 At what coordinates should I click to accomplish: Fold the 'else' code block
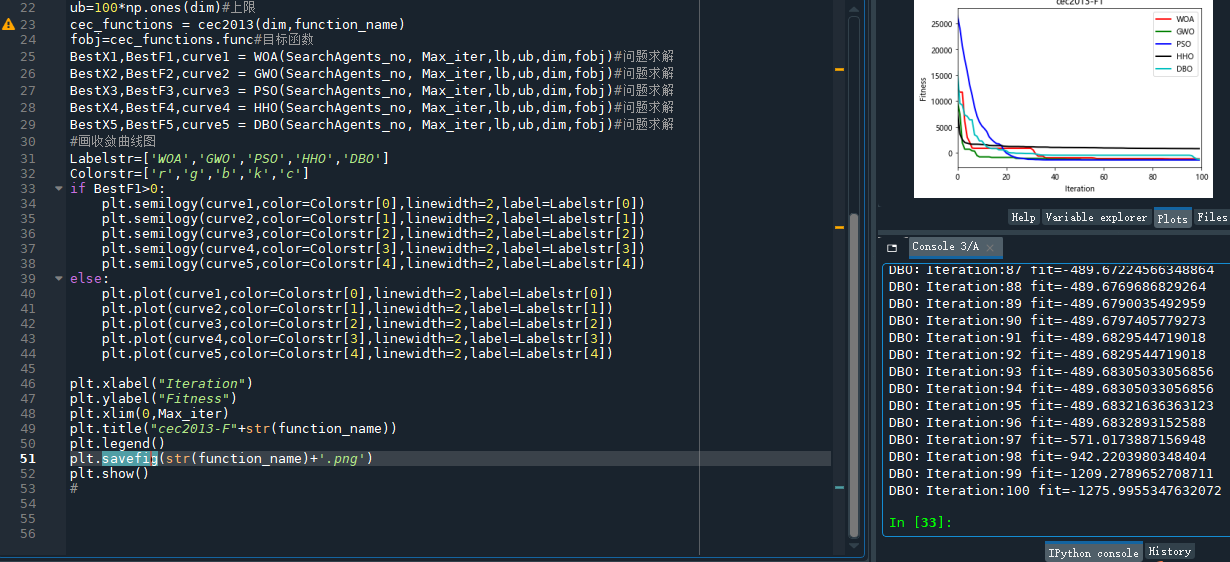click(58, 279)
